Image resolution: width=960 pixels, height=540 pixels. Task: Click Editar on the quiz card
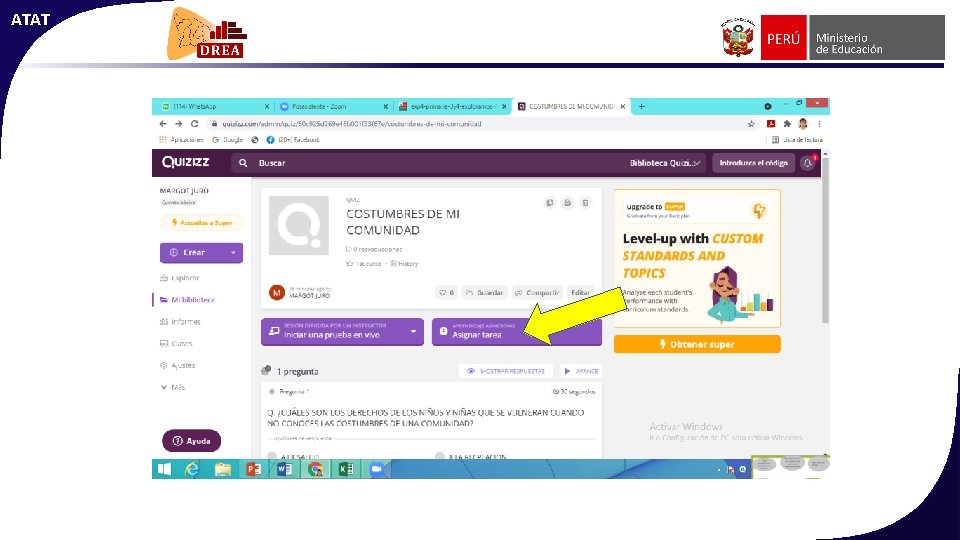coord(580,293)
